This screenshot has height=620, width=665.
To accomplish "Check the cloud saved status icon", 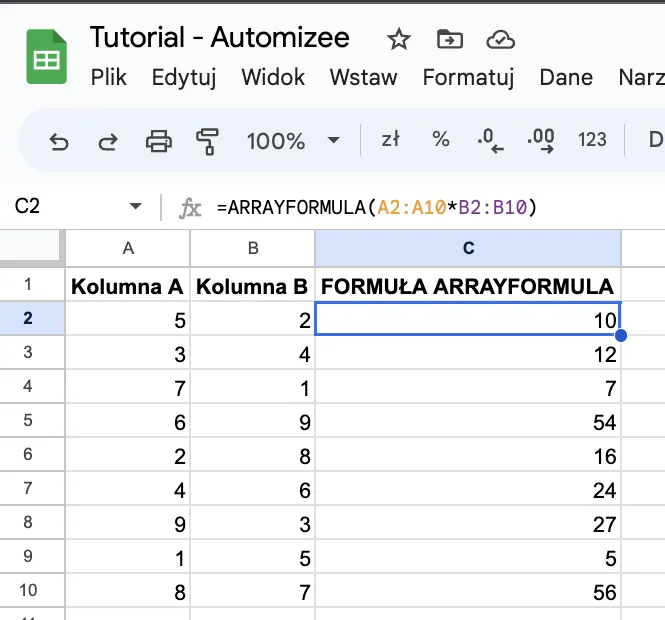I will [500, 40].
